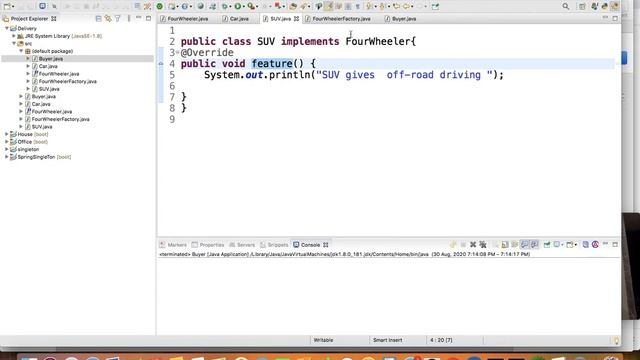Click the Run Last Tool (external tools) icon

click(251, 6)
